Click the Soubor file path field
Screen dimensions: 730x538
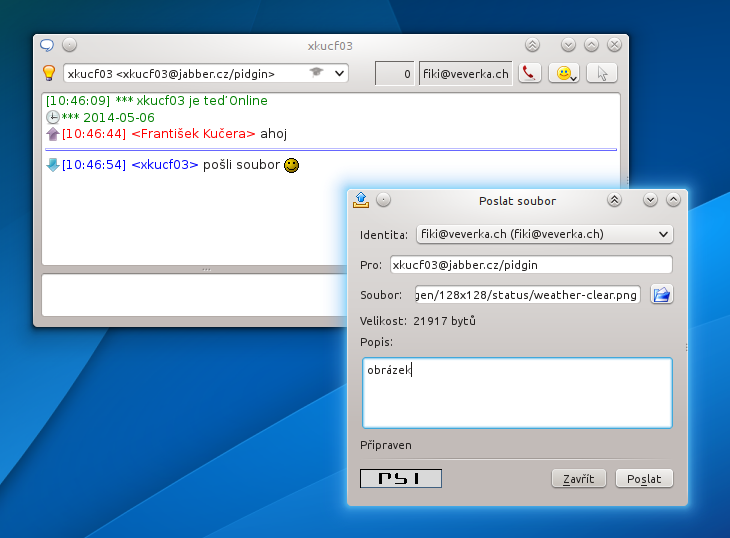click(x=527, y=295)
